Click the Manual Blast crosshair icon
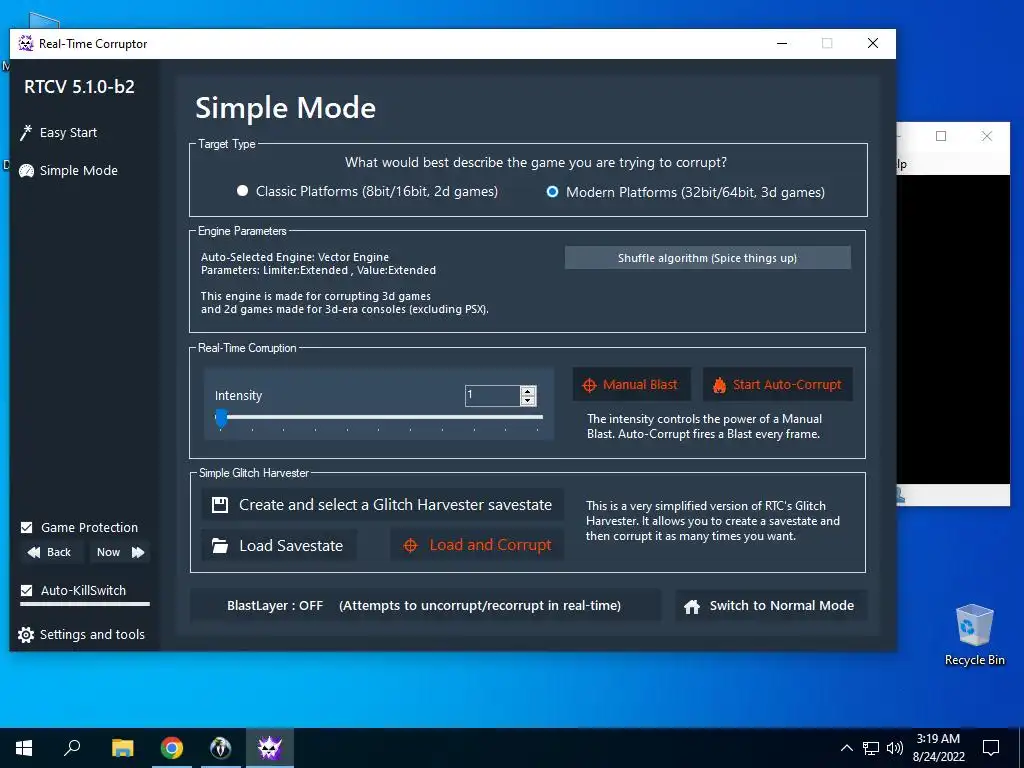1024x768 pixels. point(589,385)
